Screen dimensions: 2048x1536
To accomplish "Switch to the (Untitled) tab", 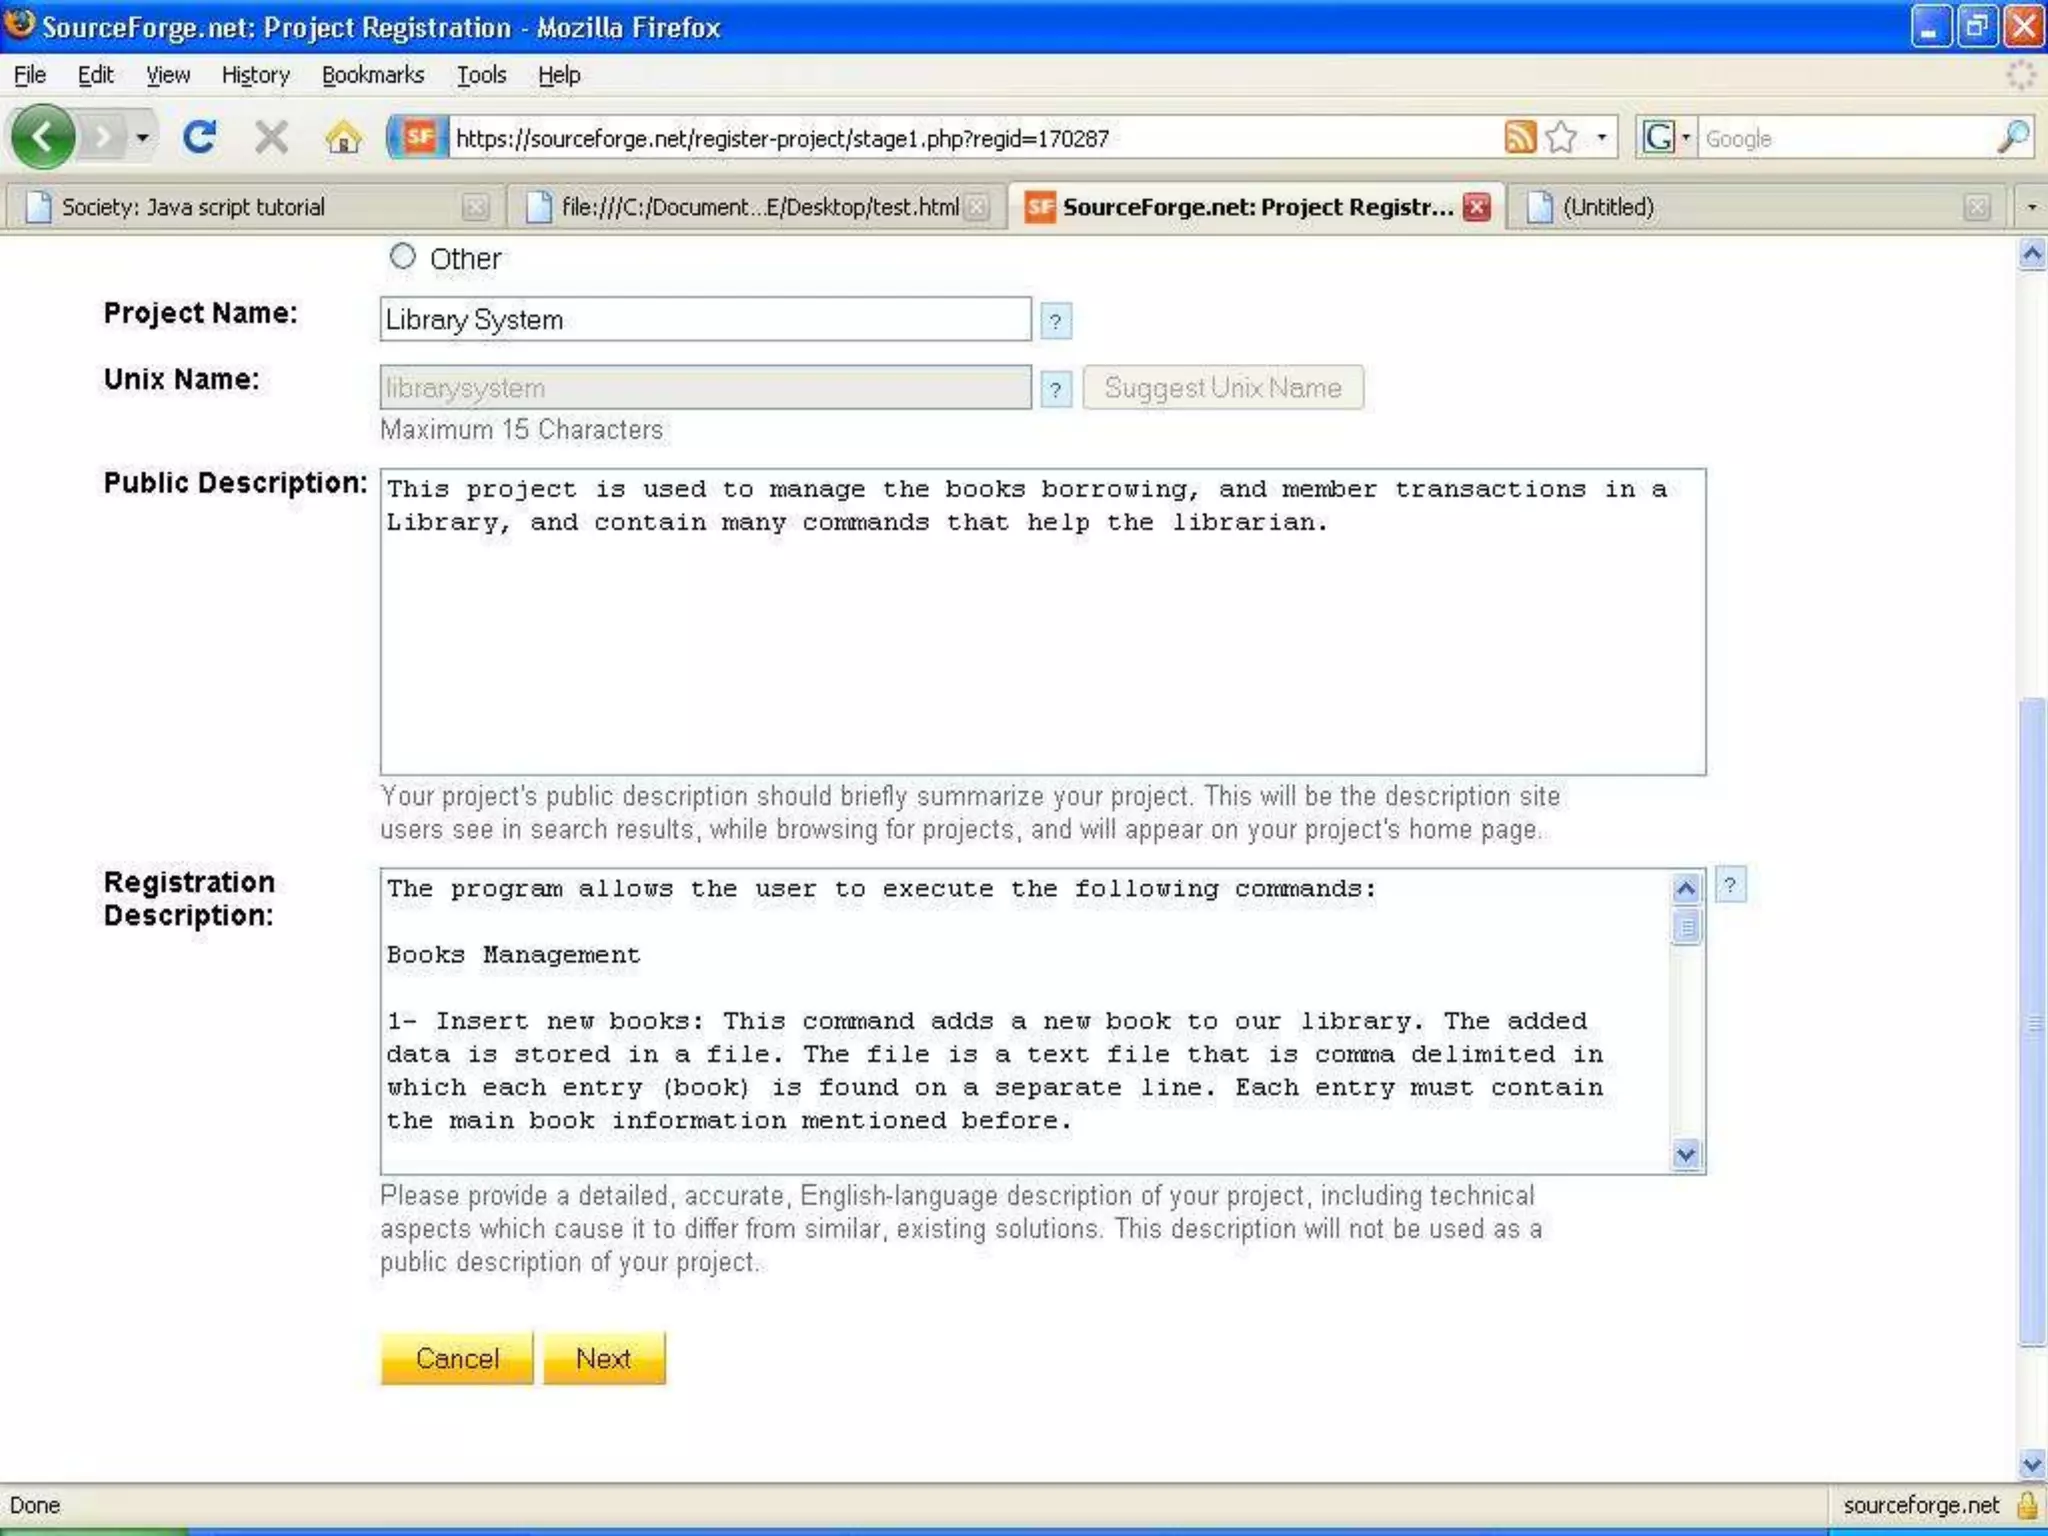I will click(1756, 207).
